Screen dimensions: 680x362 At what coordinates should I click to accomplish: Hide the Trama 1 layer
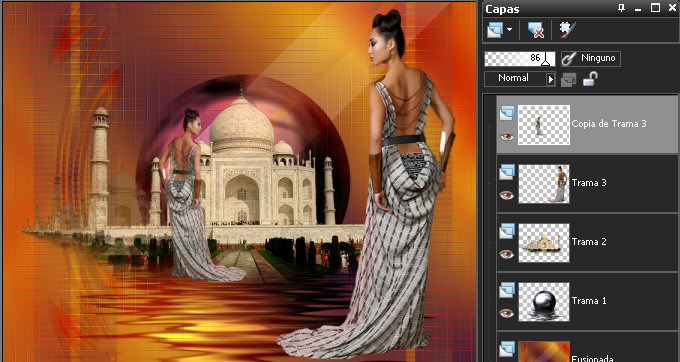506,313
